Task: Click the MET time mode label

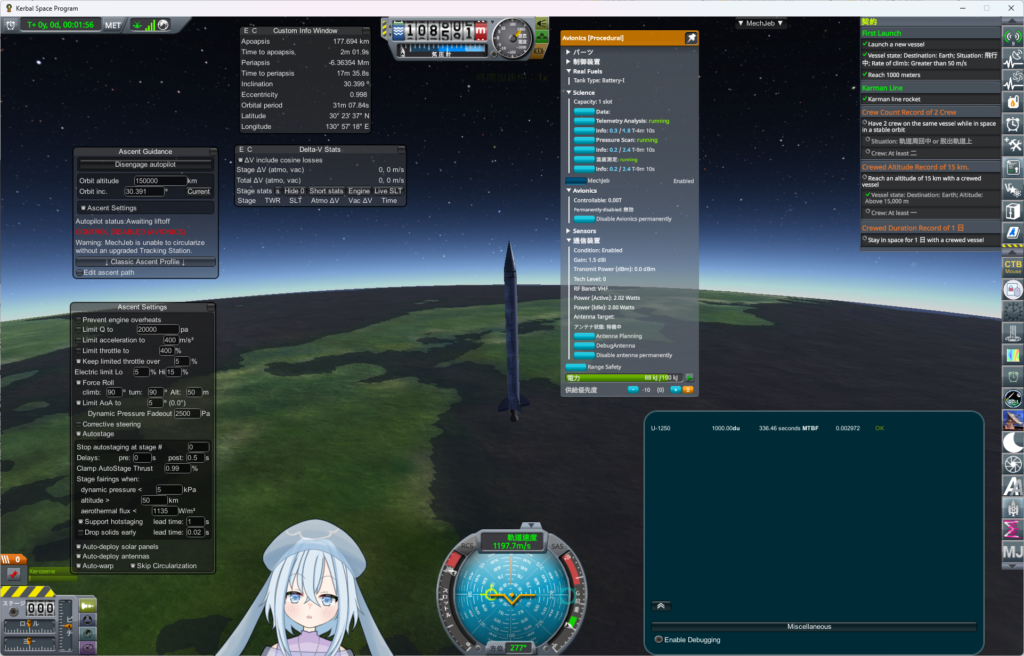Action: point(113,24)
